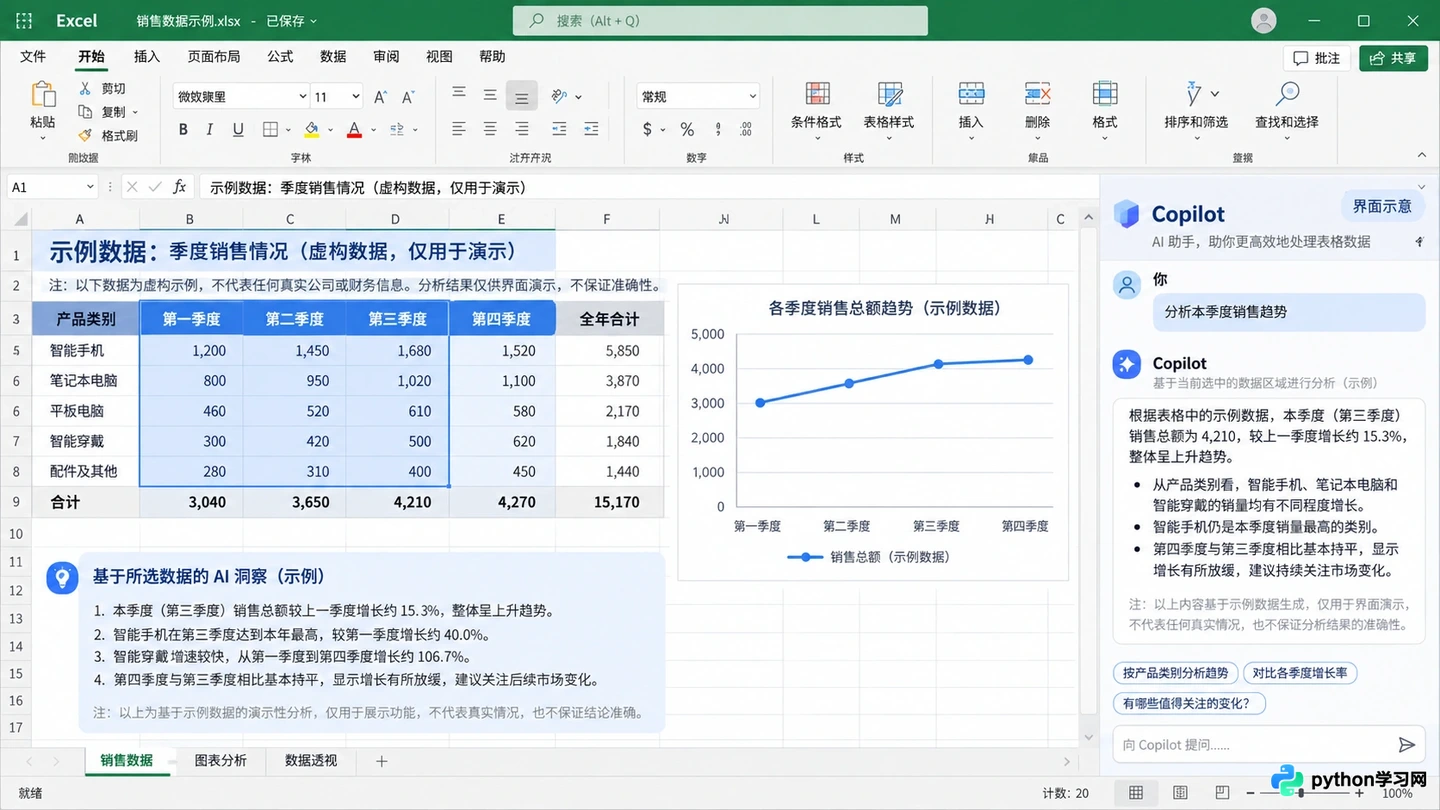Click the Delete cells (删除) icon
The width and height of the screenshot is (1440, 810).
1038,95
